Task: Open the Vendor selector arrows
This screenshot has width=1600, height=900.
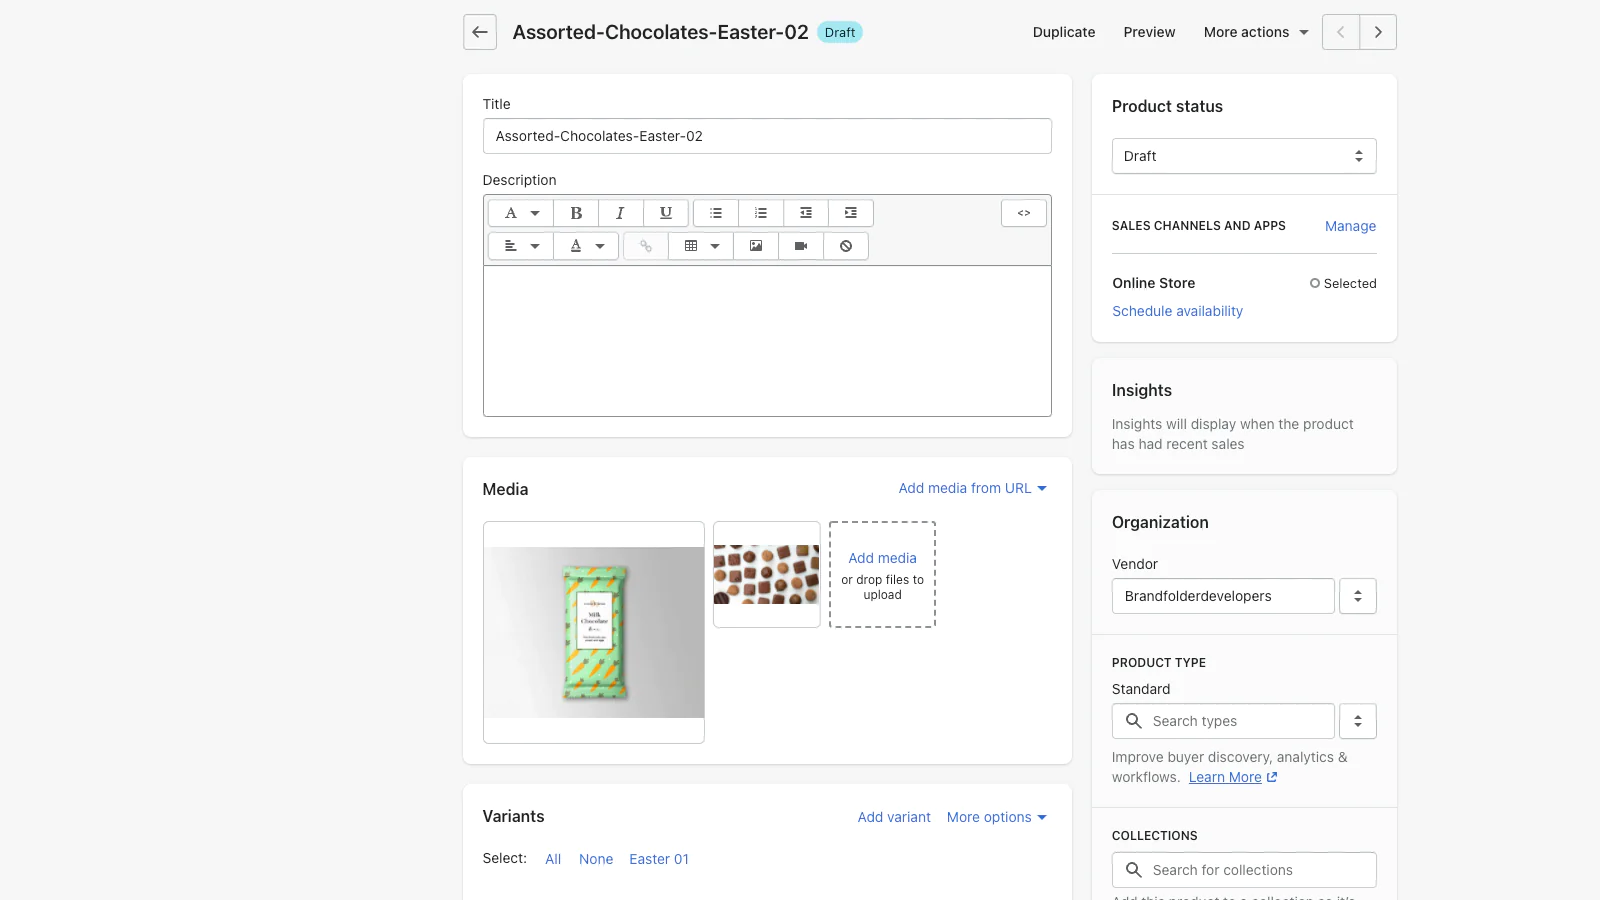Action: click(x=1358, y=596)
